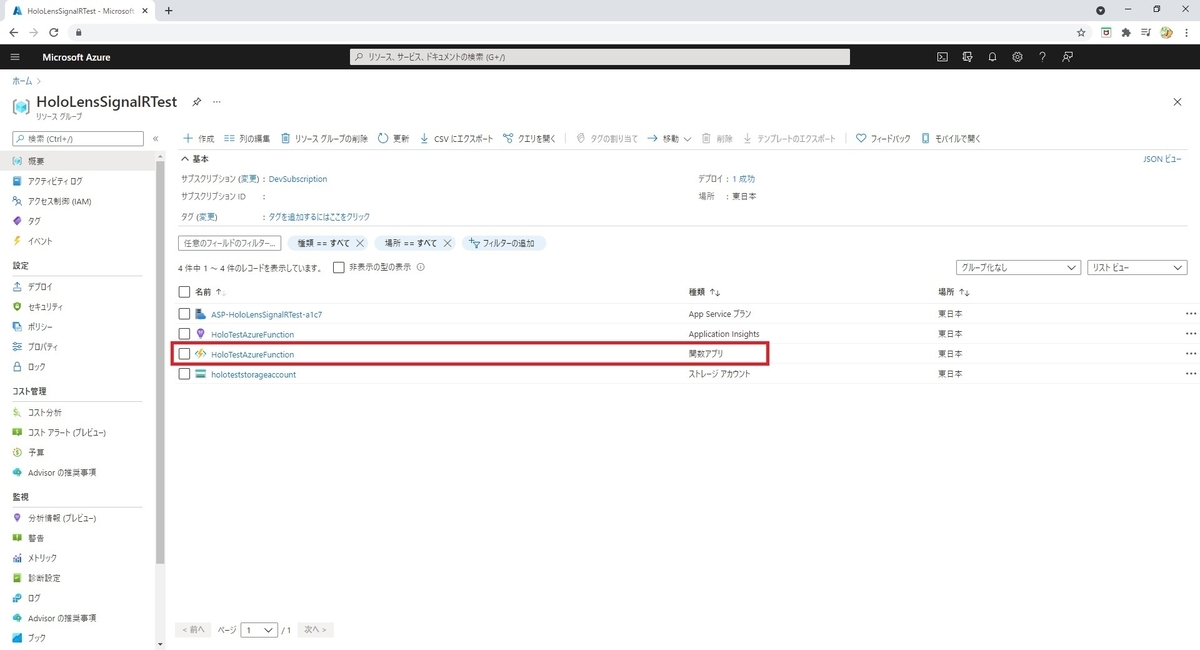
Task: Click リソース グループの削除 button
Action: click(324, 138)
